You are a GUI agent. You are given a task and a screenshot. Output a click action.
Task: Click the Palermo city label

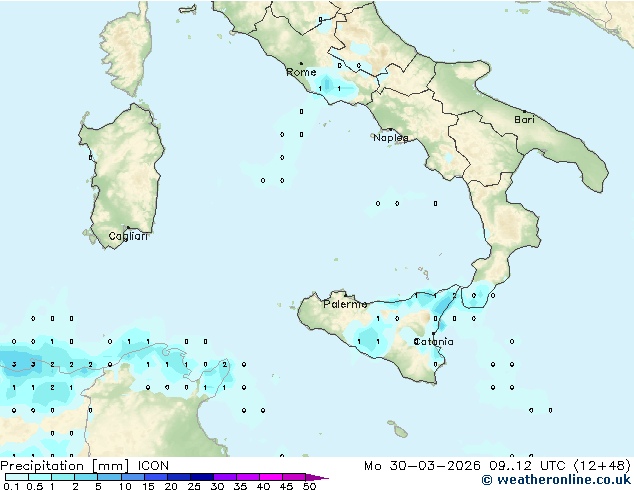point(345,304)
